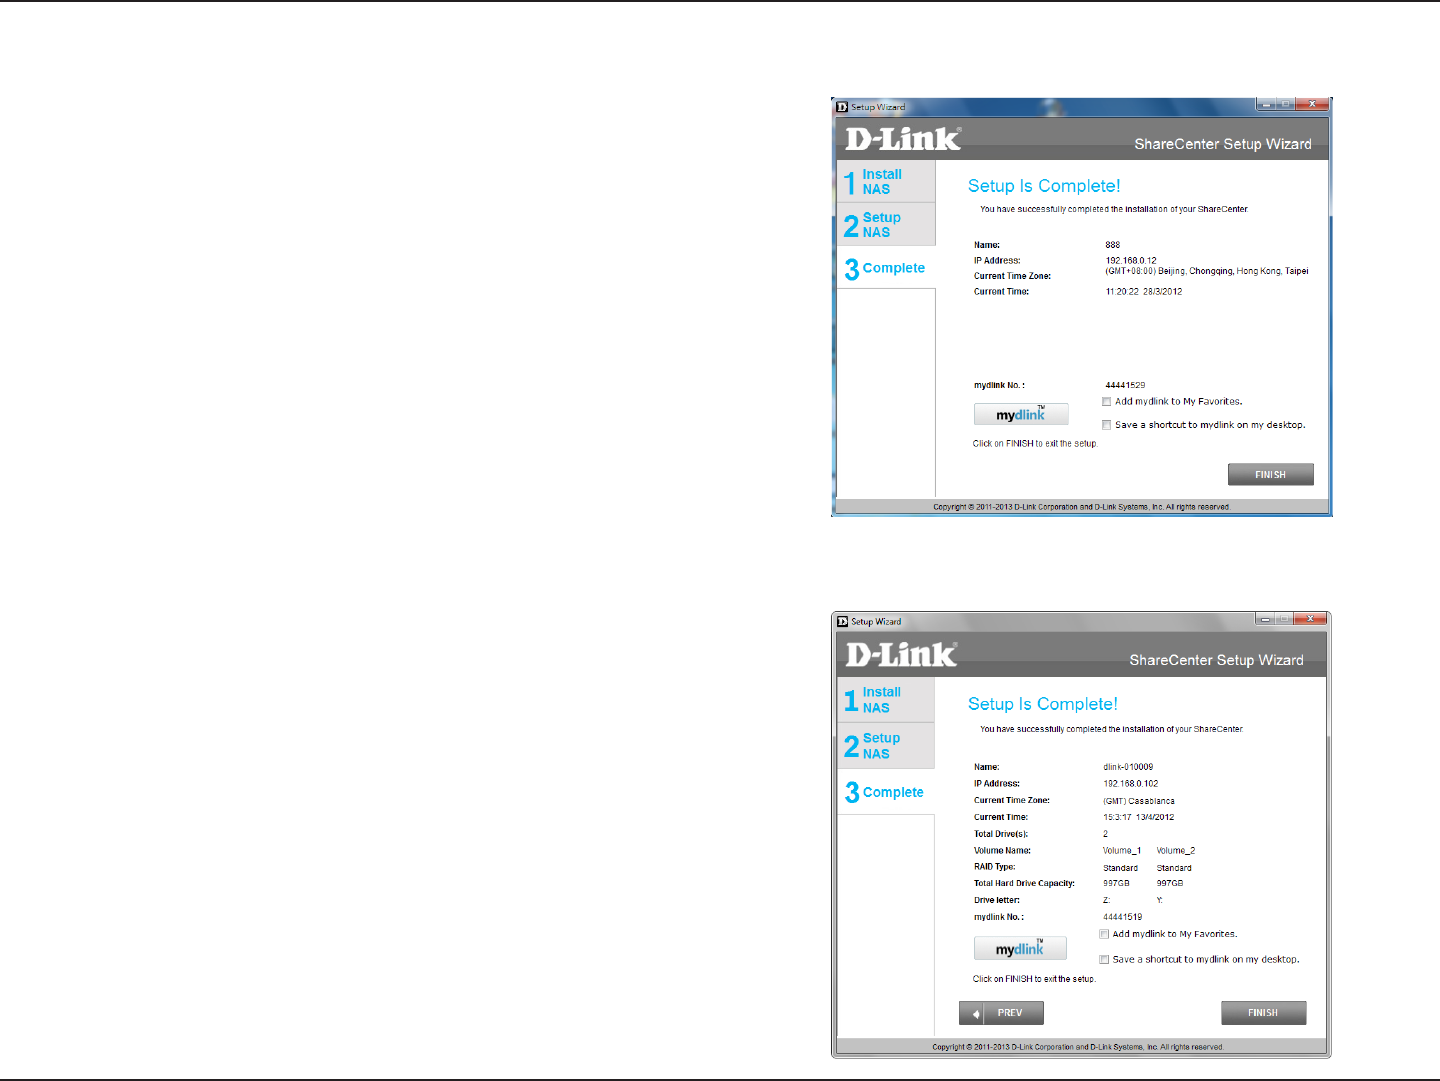Go to step 1 Install NAS in the dlink-010009 wizard
Image resolution: width=1440 pixels, height=1081 pixels.
coord(885,700)
